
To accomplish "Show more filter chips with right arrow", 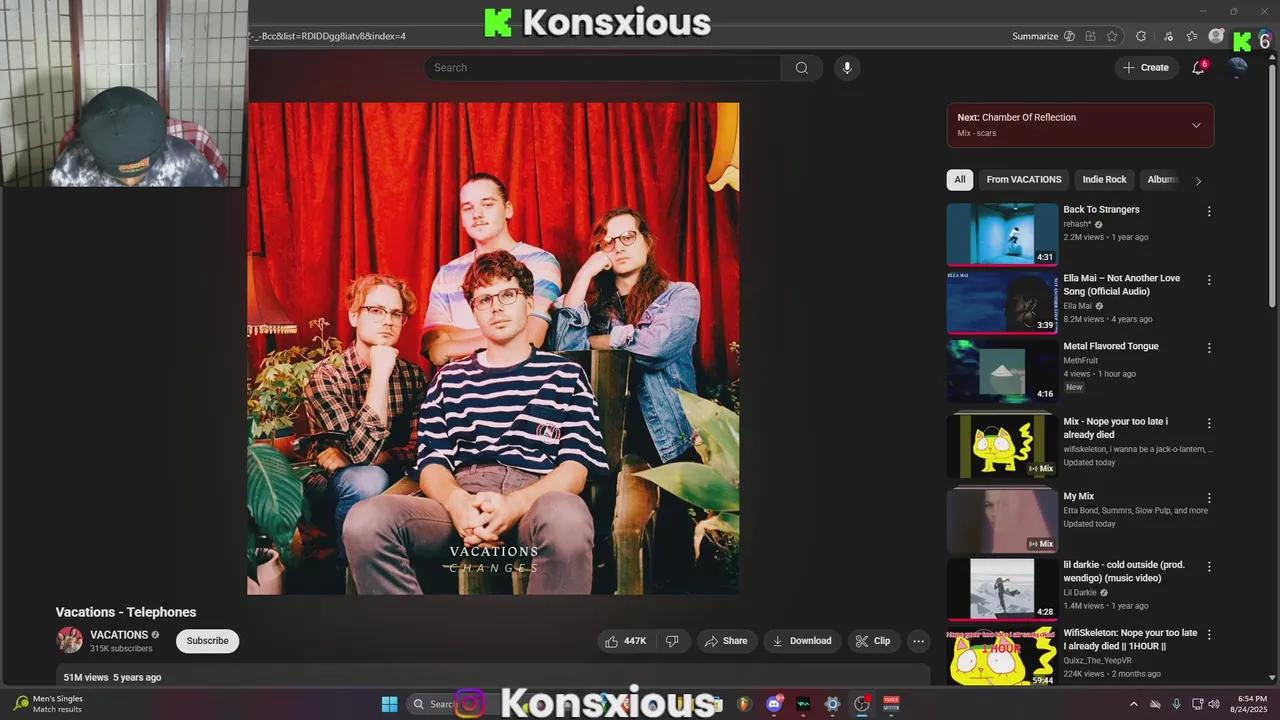I will 1198,181.
